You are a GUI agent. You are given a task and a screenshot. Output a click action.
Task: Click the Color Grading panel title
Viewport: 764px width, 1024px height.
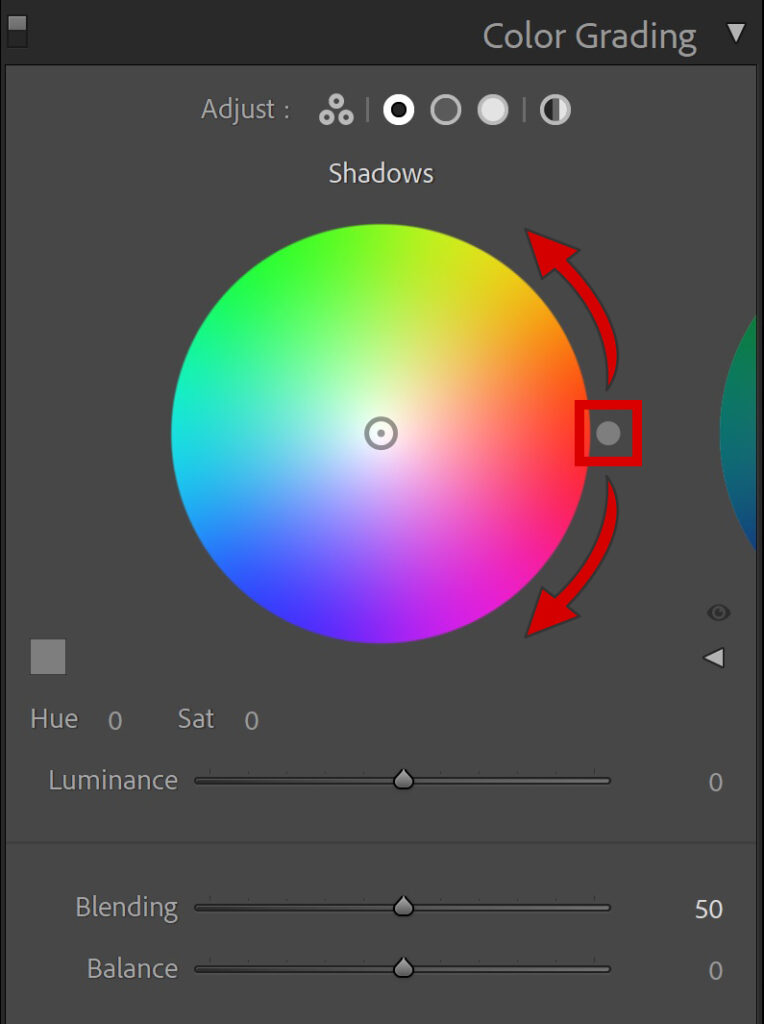point(589,37)
